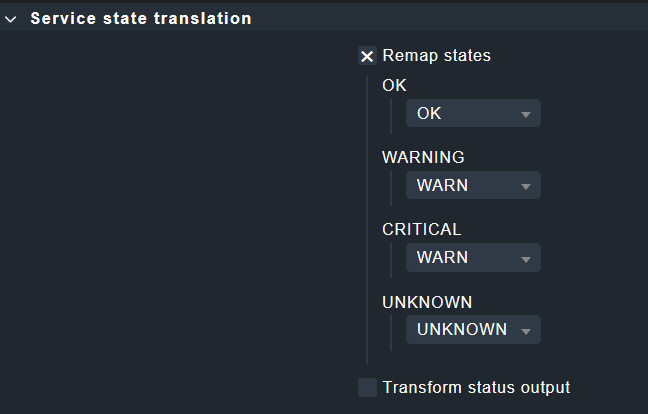Screen dimensions: 648x414
Task: Click the Service state translation header title
Action: 141,19
